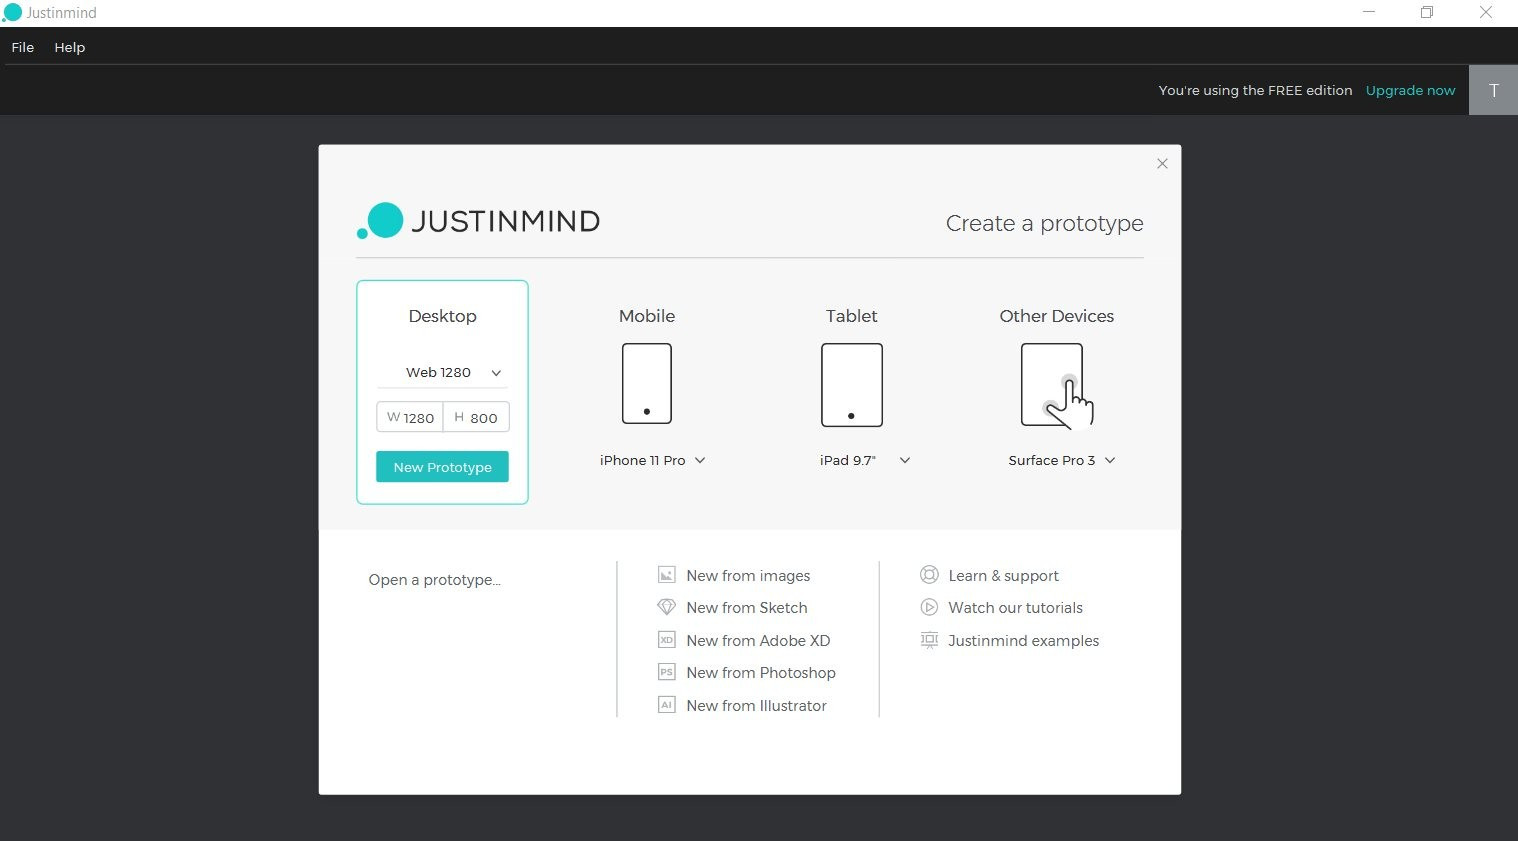Minimize the Justinmind window
The height and width of the screenshot is (841, 1518).
(x=1369, y=13)
